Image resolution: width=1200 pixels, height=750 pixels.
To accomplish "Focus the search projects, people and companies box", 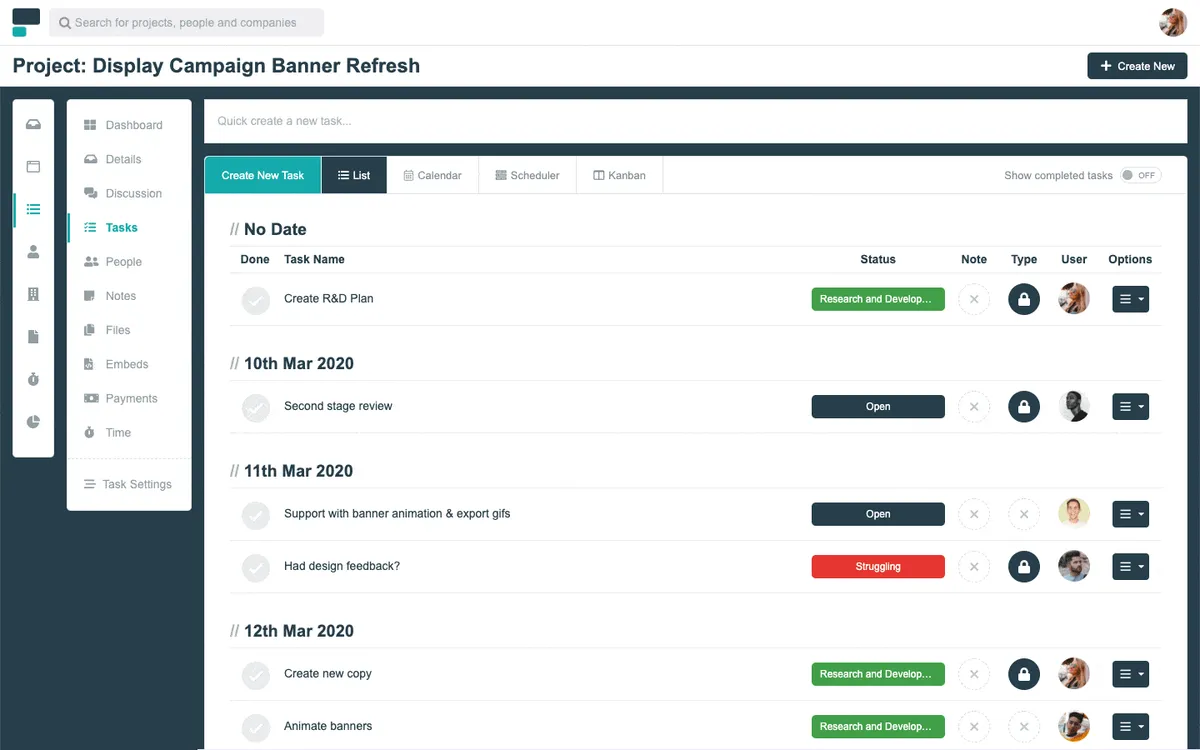I will point(187,22).
